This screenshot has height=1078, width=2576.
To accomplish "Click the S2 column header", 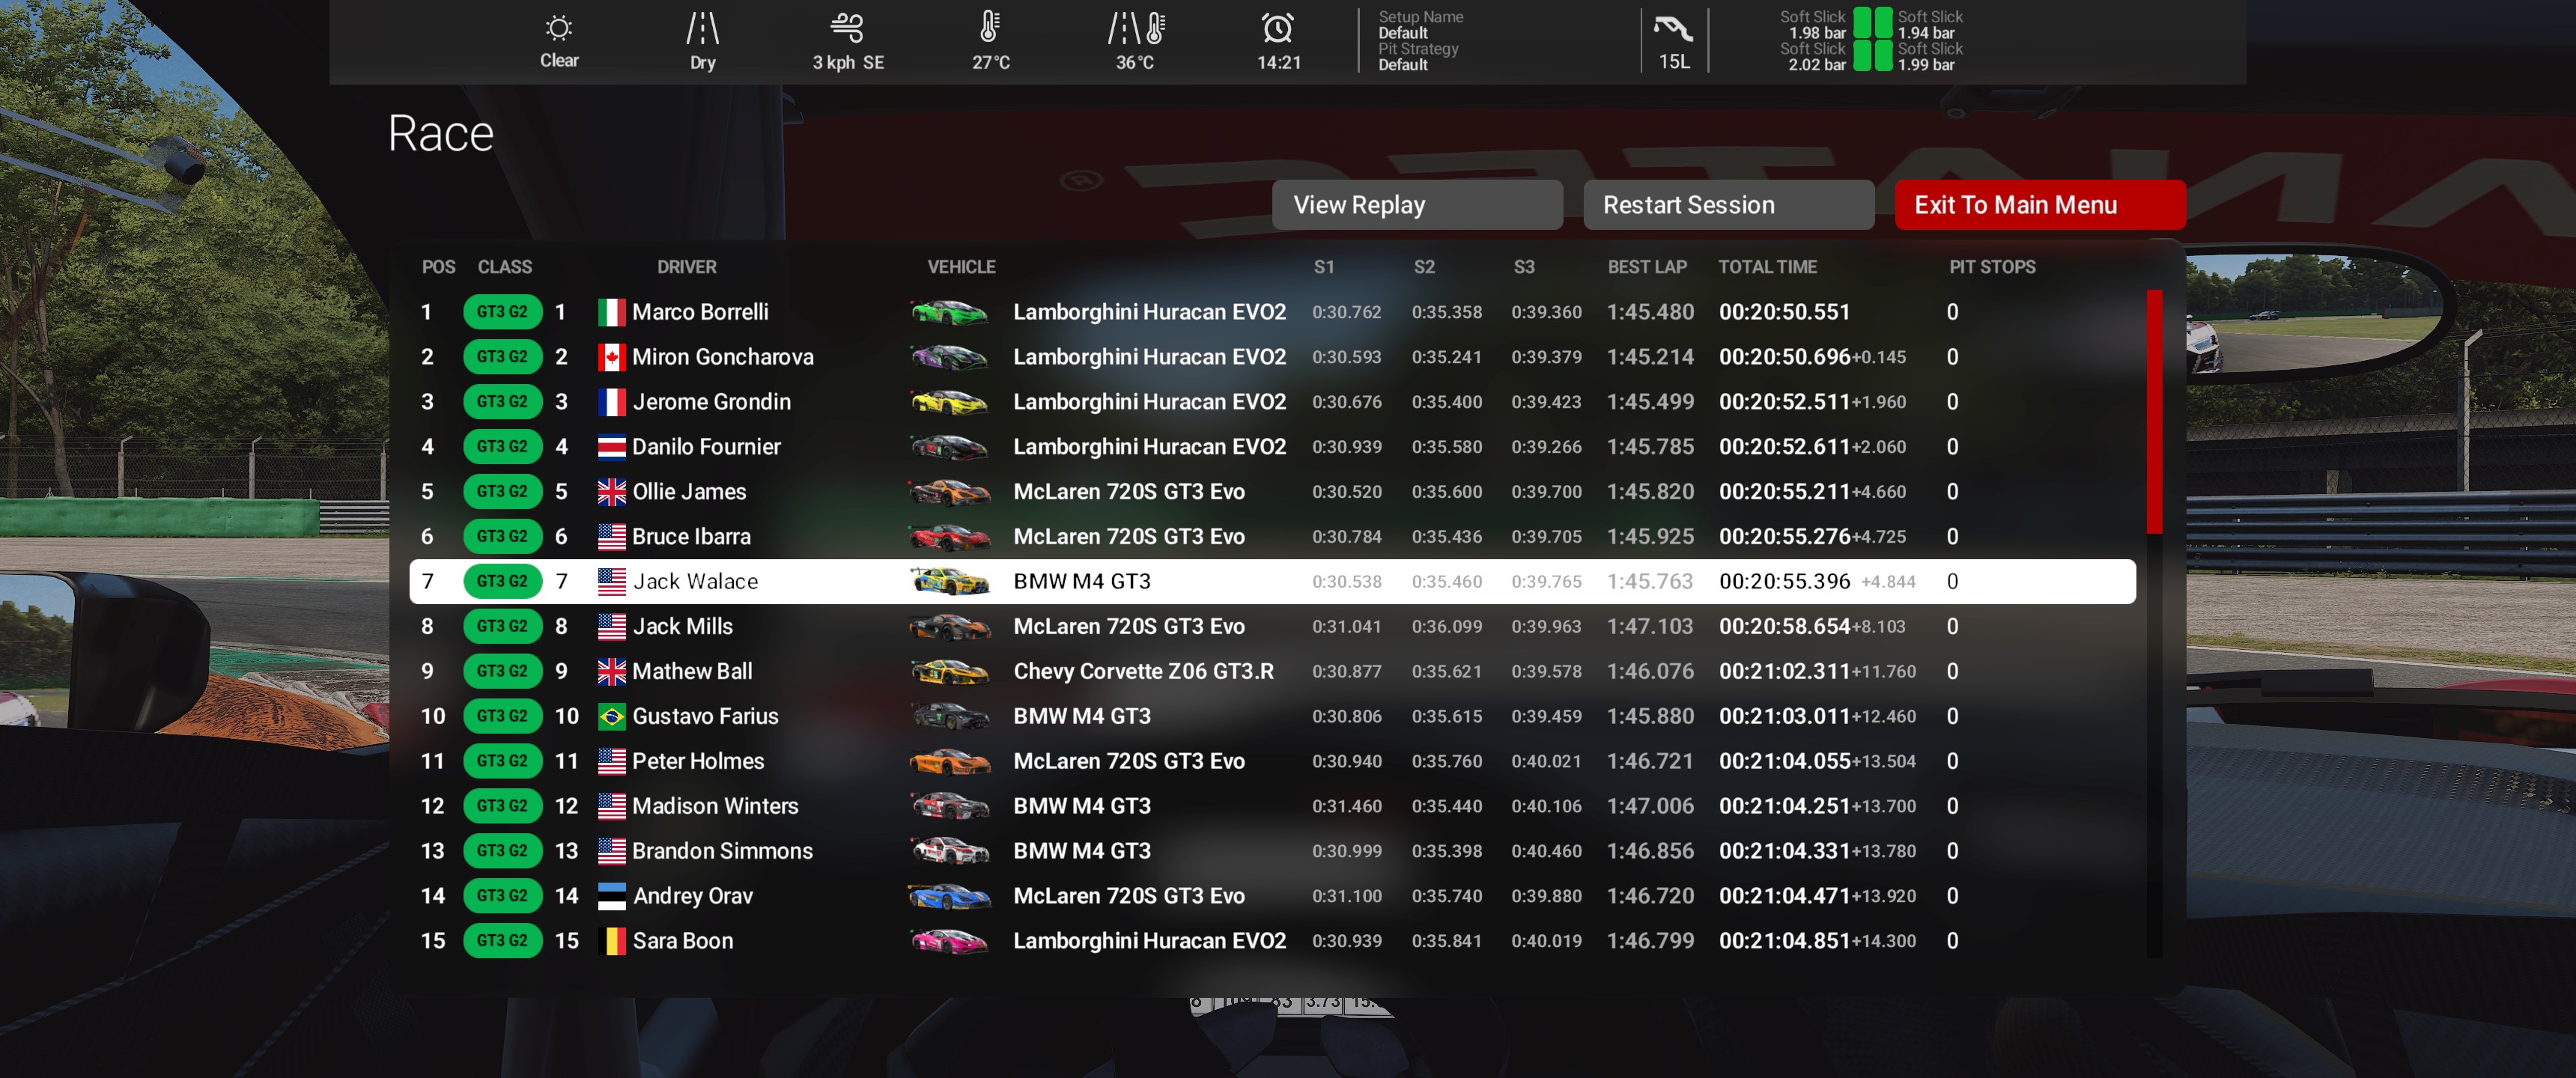I will pos(1424,267).
